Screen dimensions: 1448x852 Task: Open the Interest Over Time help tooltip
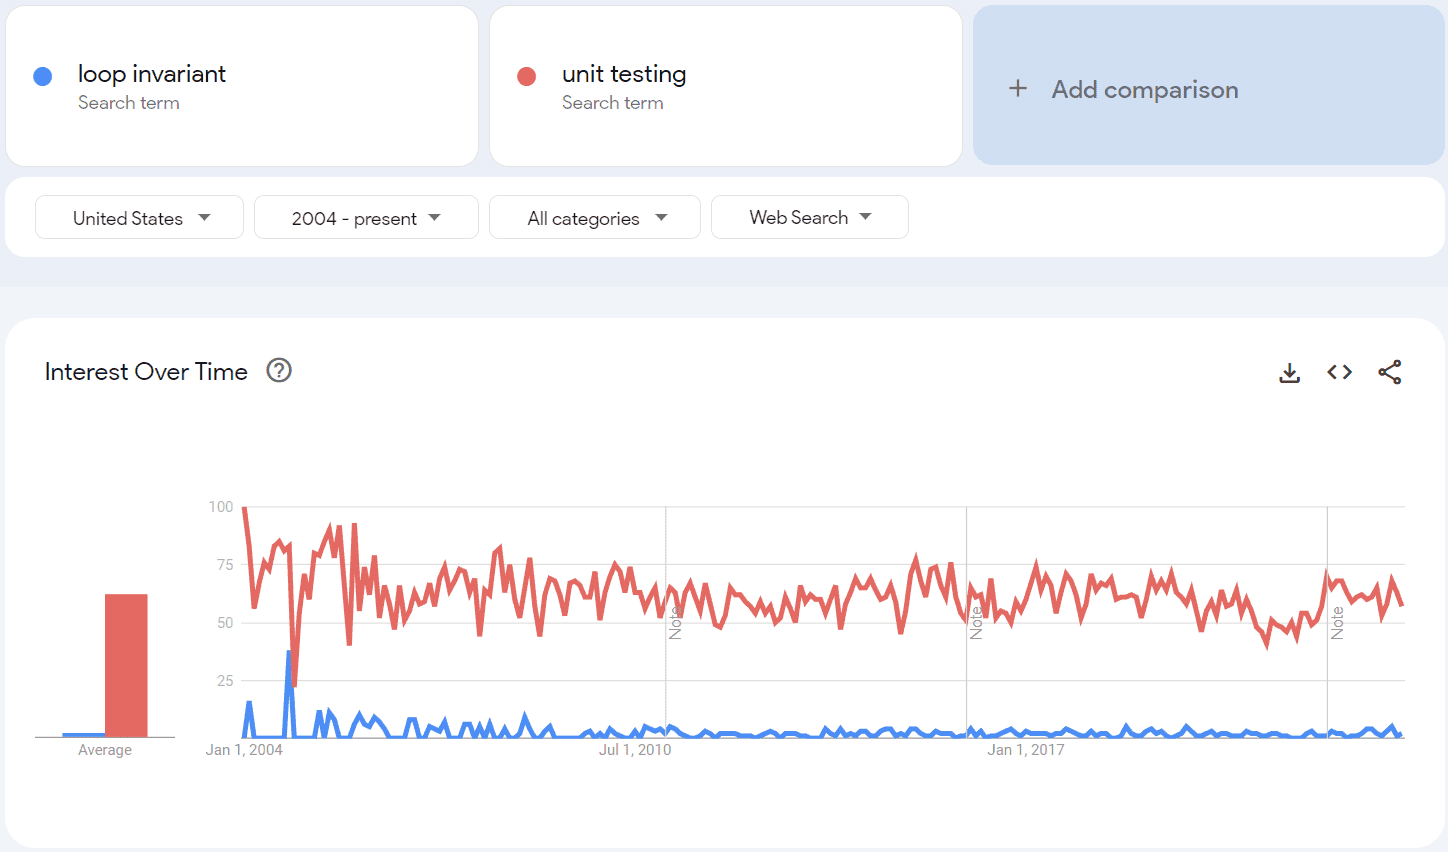[x=278, y=371]
